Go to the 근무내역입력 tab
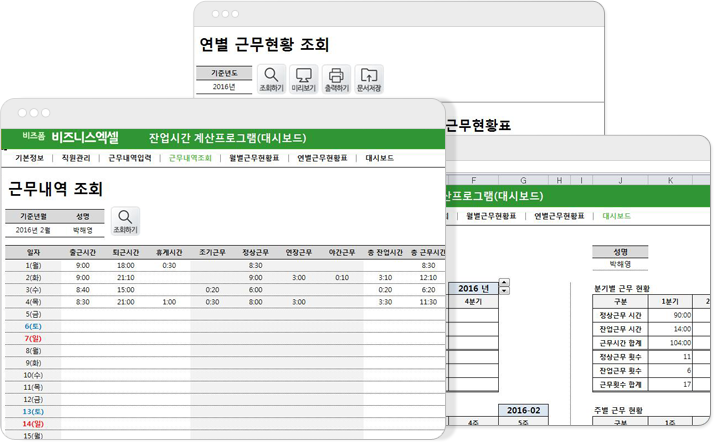This screenshot has height=442, width=714. [x=130, y=158]
